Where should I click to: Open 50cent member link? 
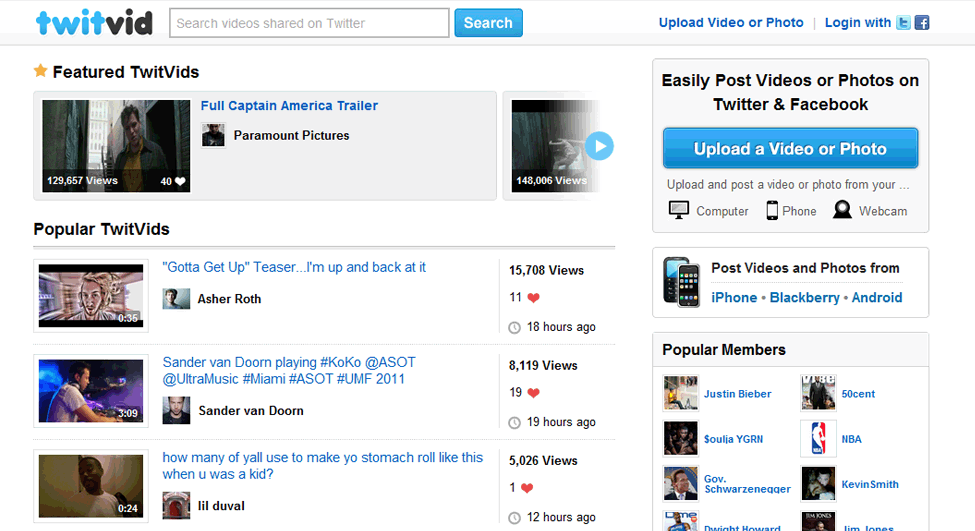point(858,394)
